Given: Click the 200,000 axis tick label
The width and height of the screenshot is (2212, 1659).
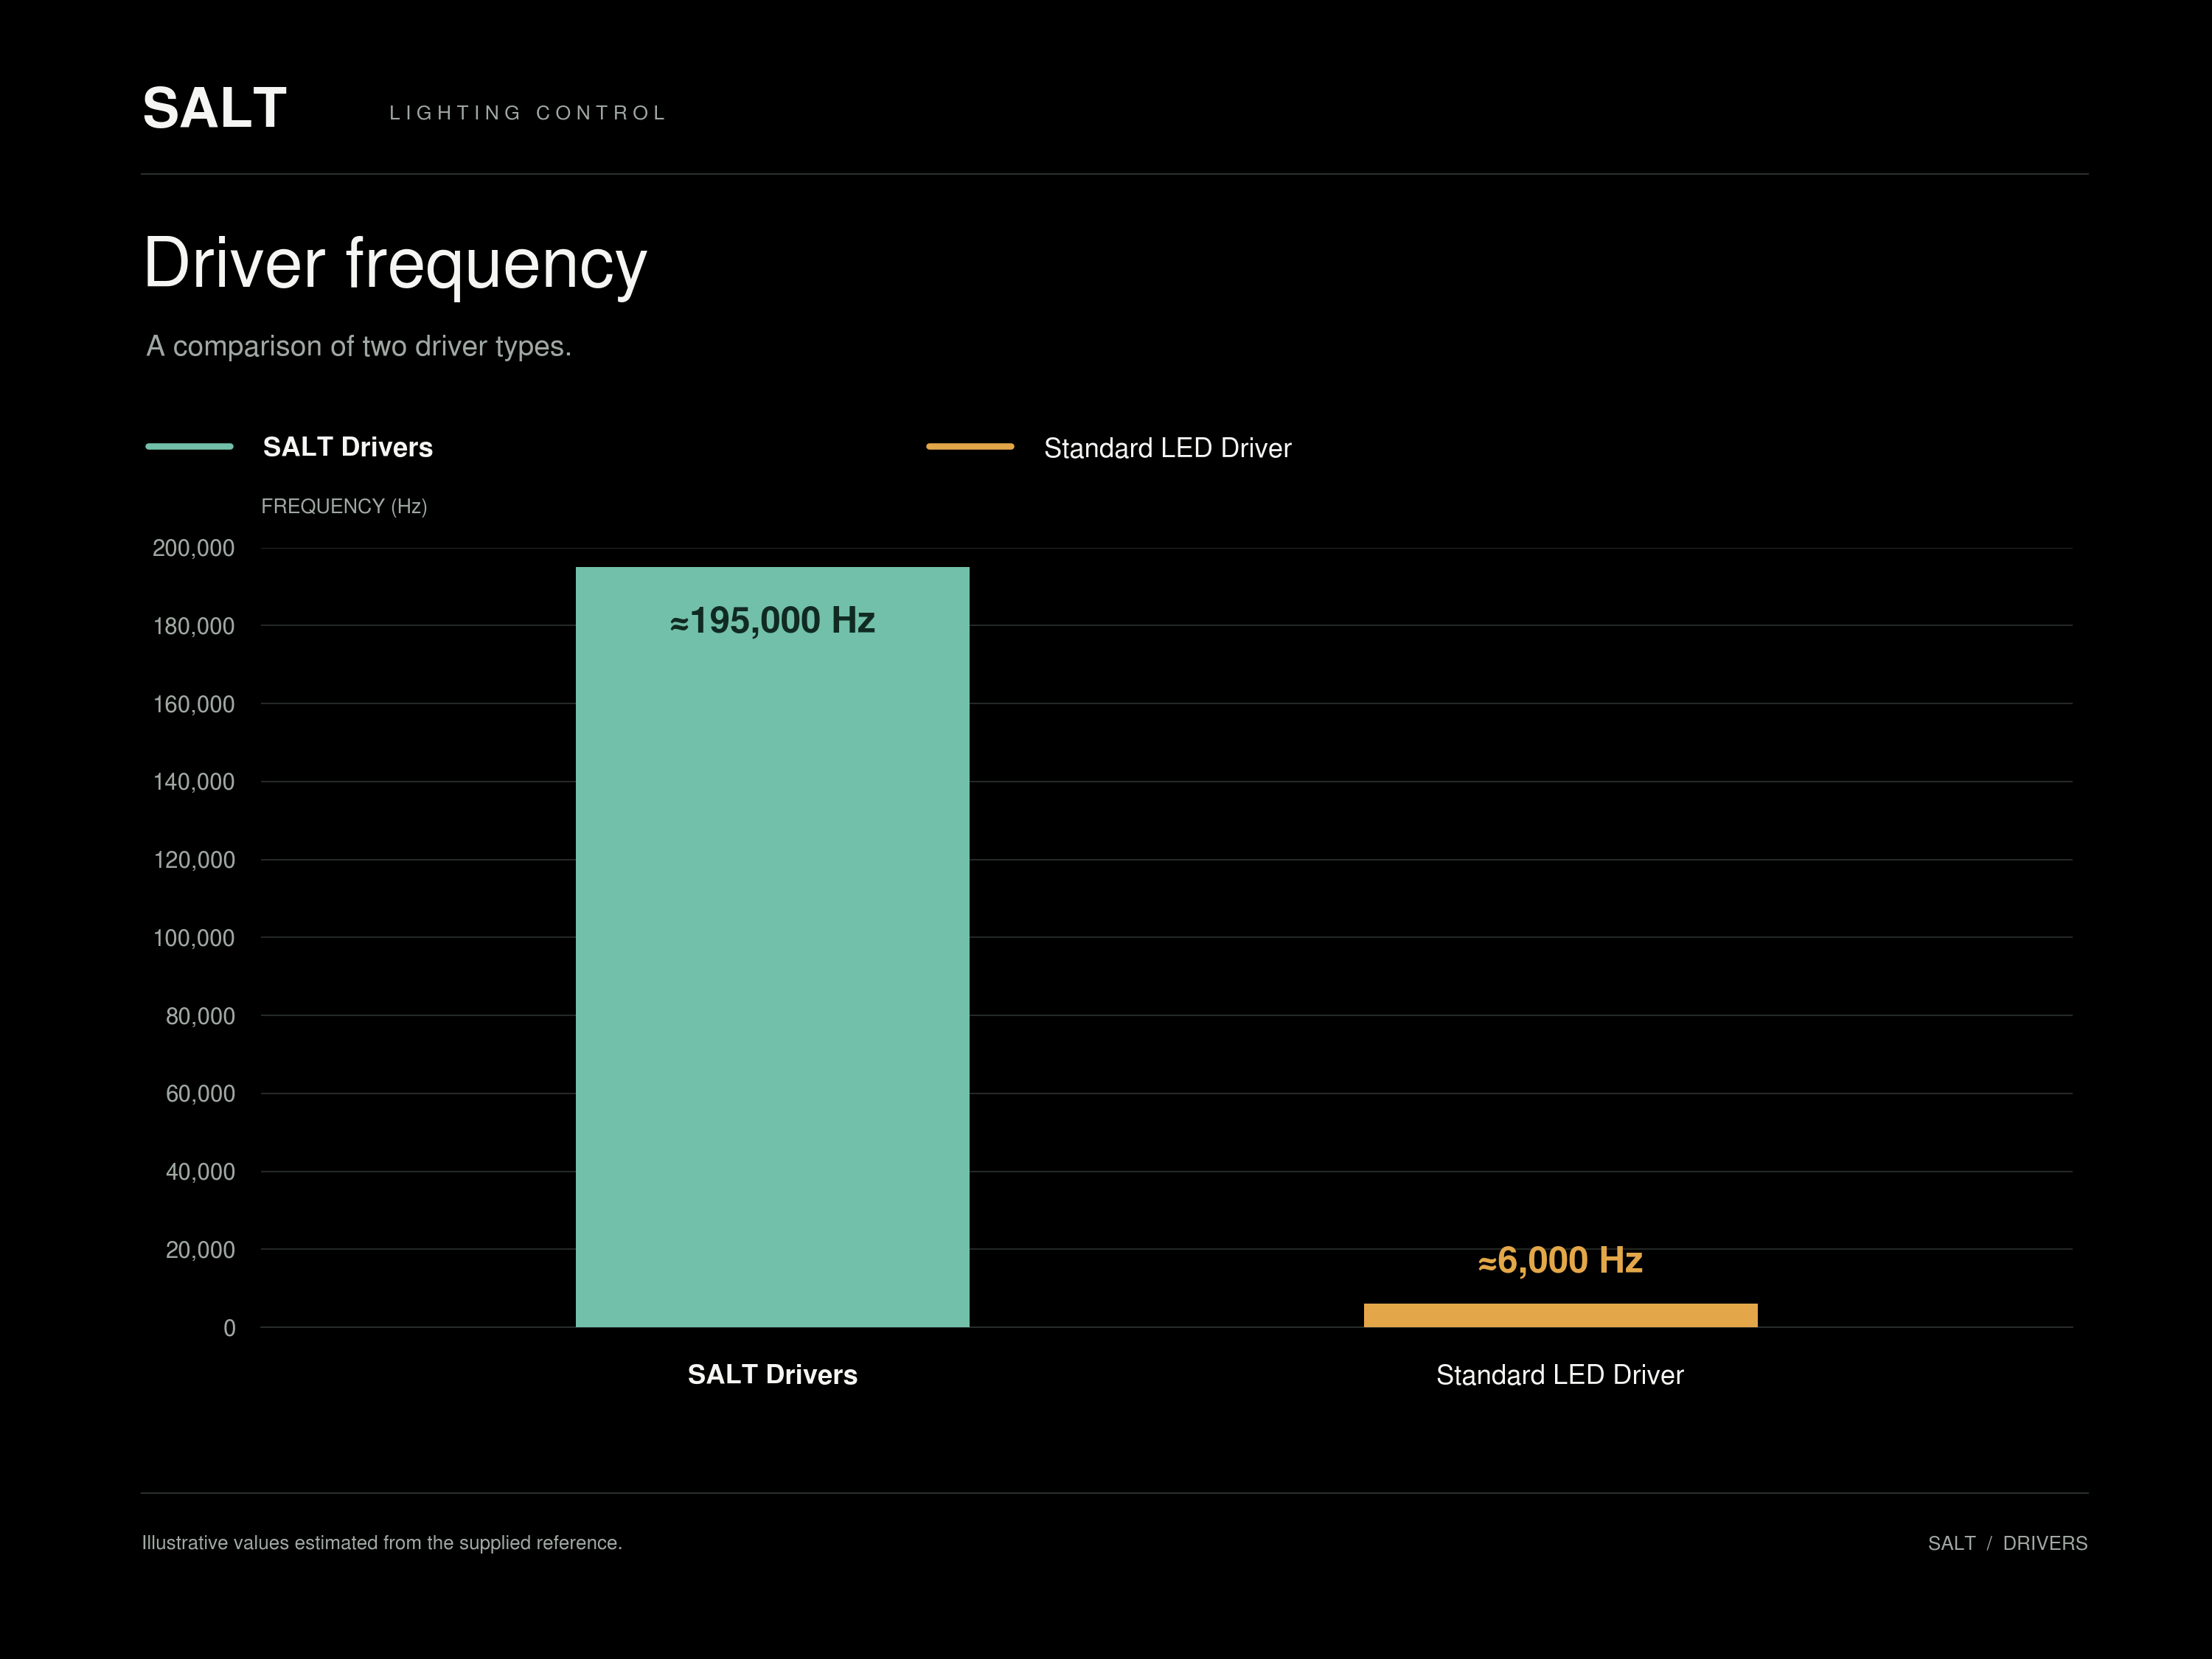Looking at the screenshot, I should tap(193, 548).
